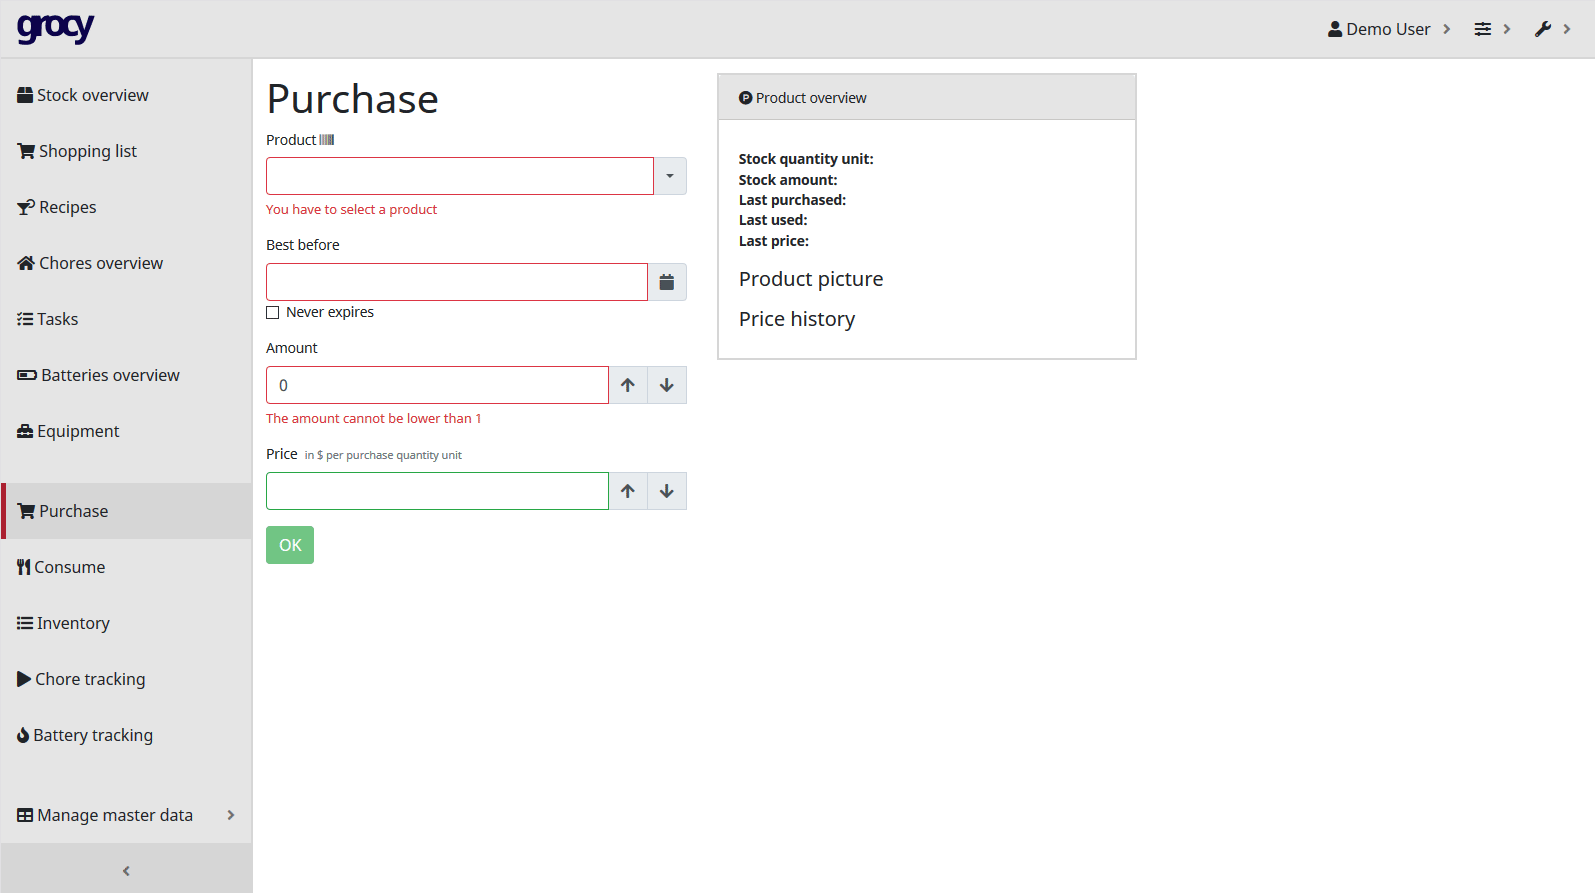Screen dimensions: 1595x893
Task: Expand the Demo User menu
Action: click(1388, 29)
